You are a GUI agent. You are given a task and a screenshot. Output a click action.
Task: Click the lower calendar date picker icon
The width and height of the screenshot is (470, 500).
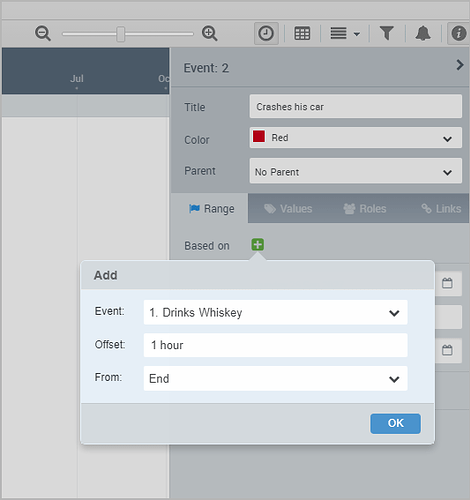coord(447,350)
